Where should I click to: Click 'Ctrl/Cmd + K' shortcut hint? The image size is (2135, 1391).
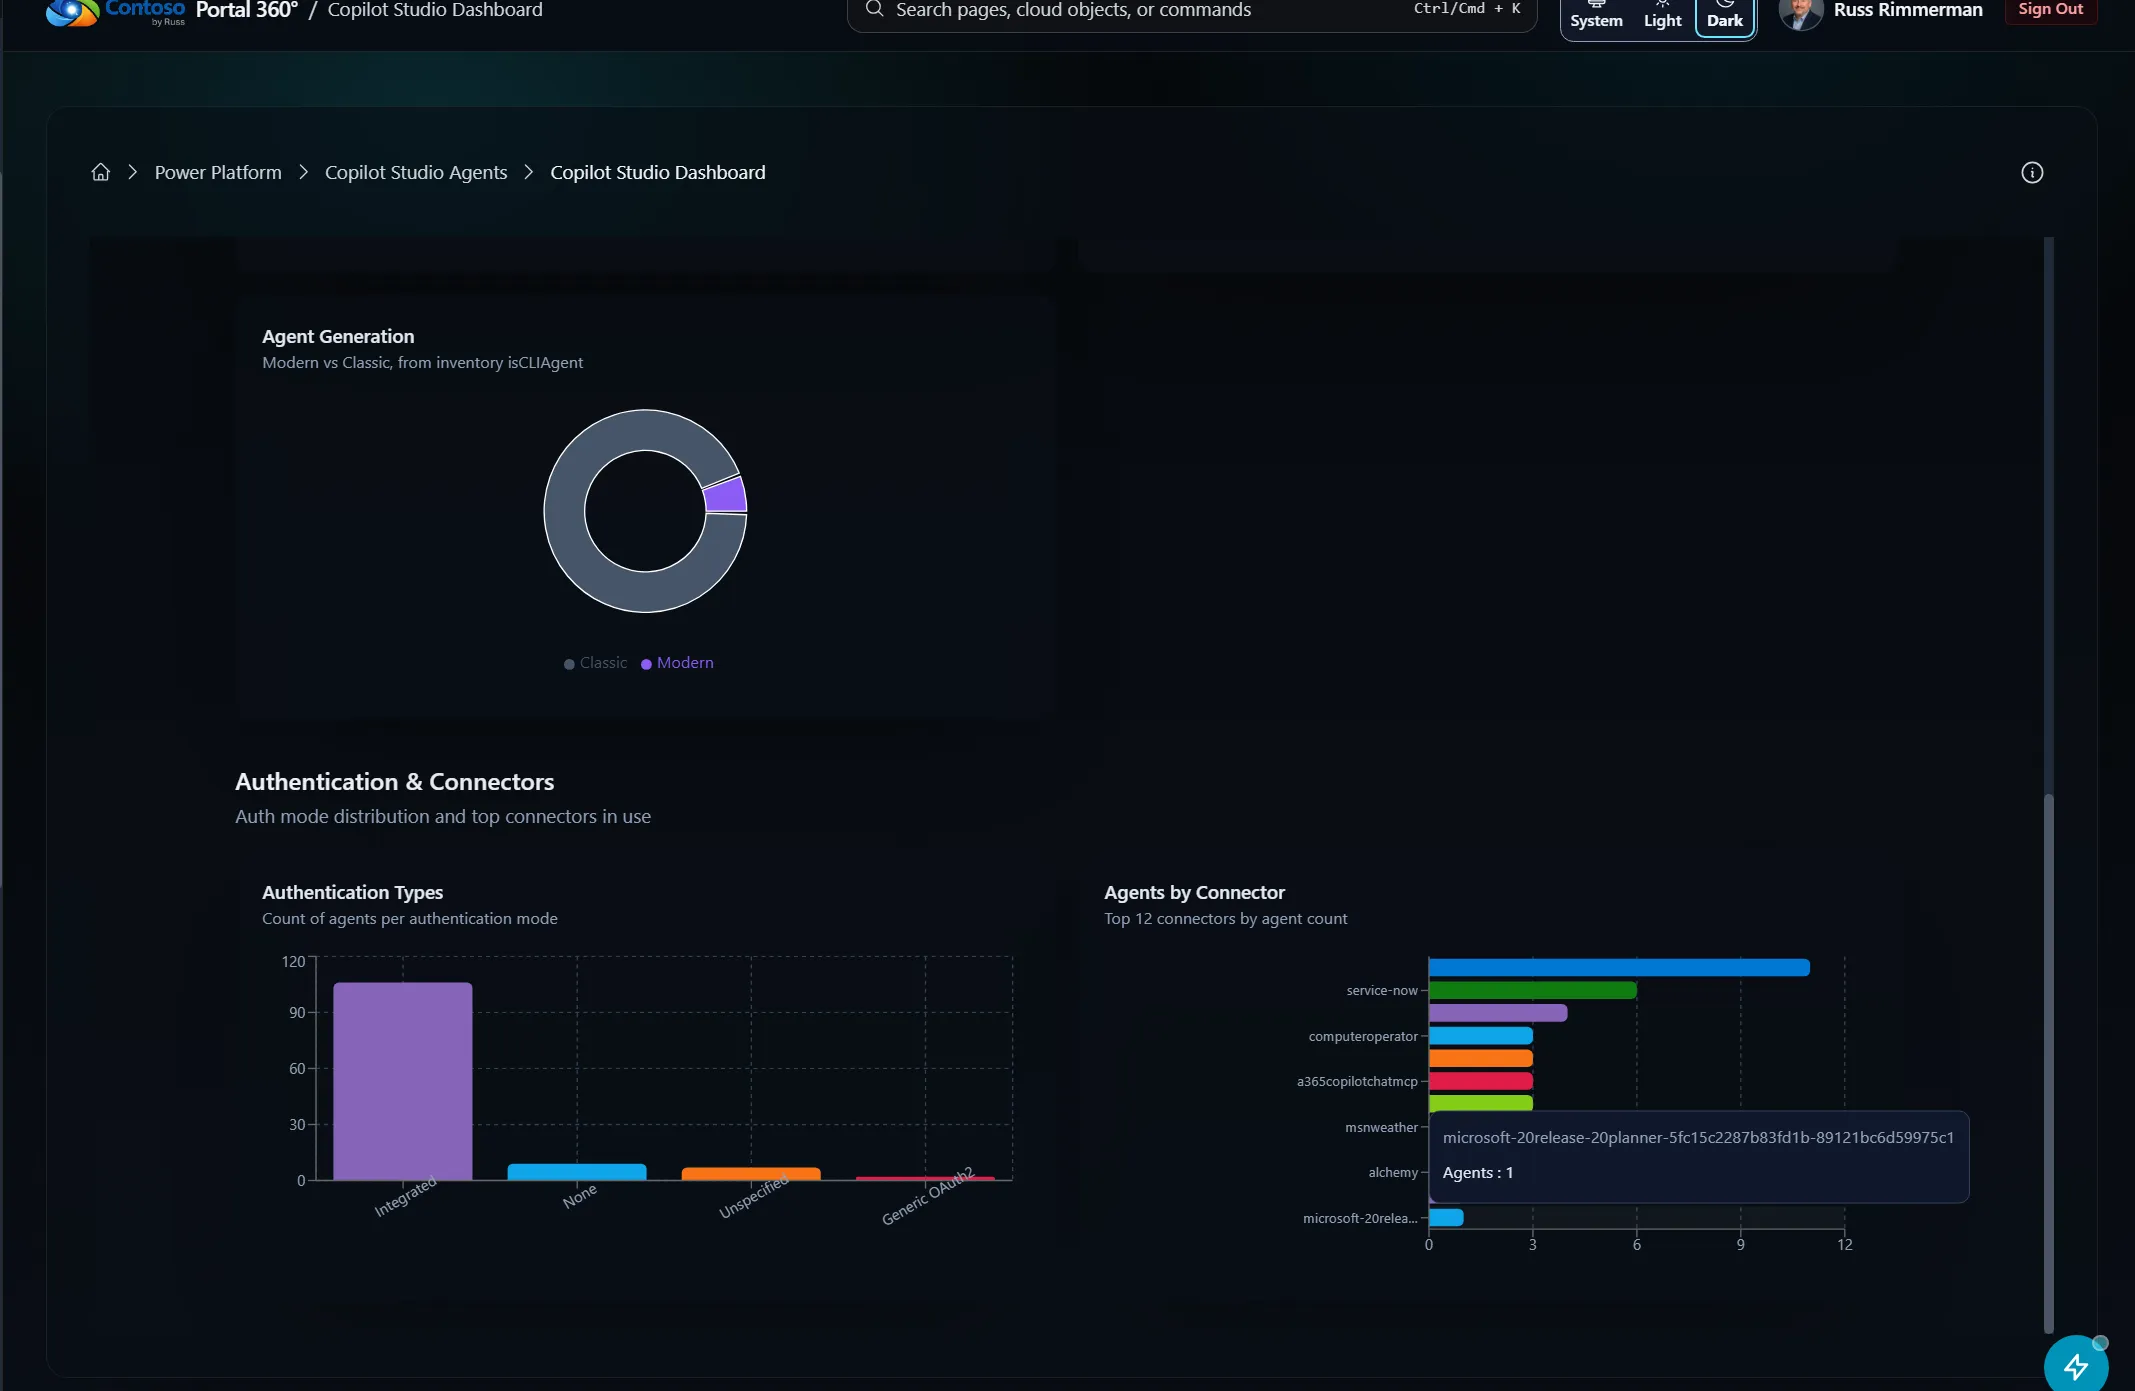(x=1466, y=8)
